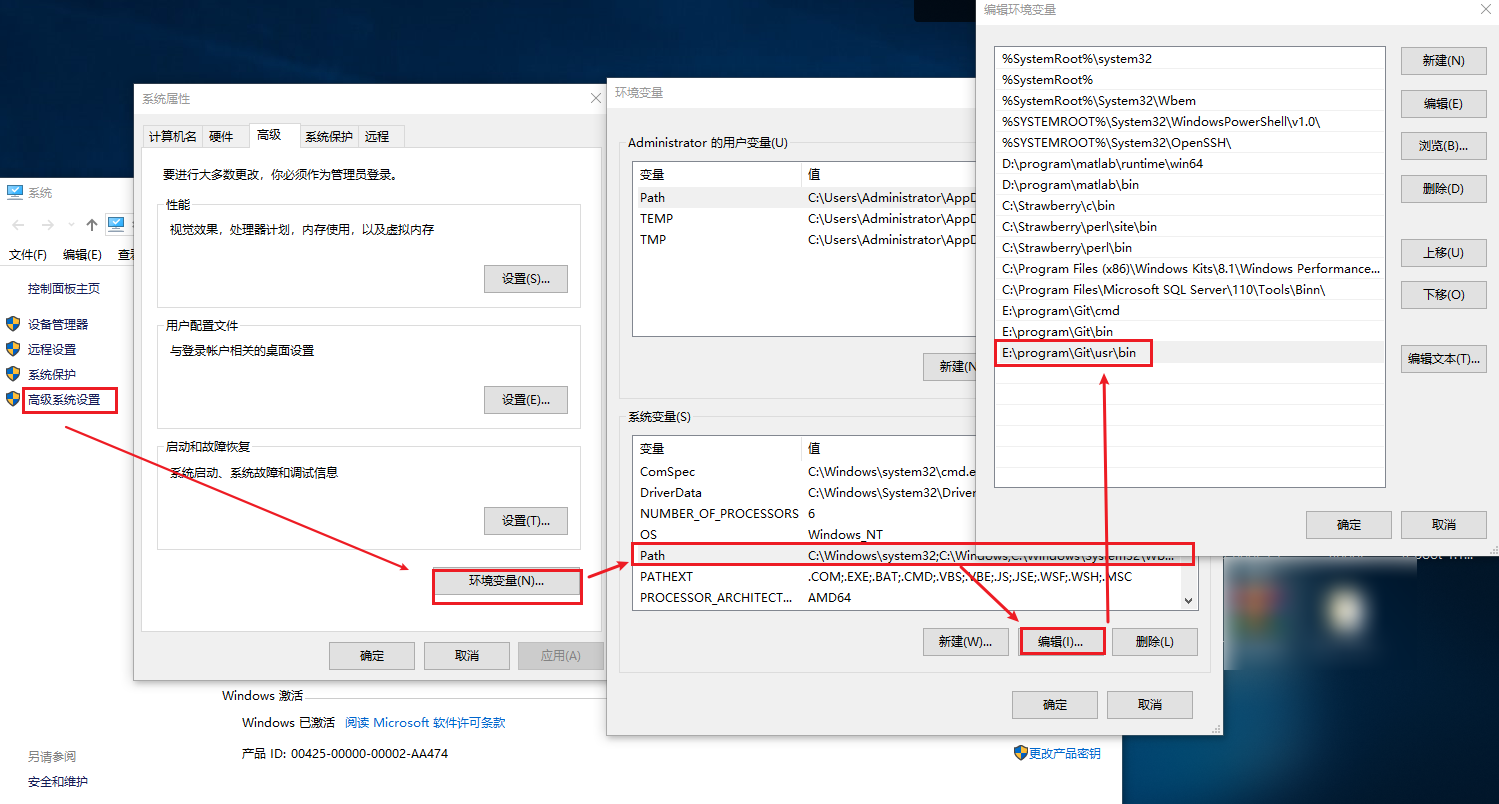Click 设置(E) button under 用户配置文件
This screenshot has width=1499, height=804.
[526, 400]
